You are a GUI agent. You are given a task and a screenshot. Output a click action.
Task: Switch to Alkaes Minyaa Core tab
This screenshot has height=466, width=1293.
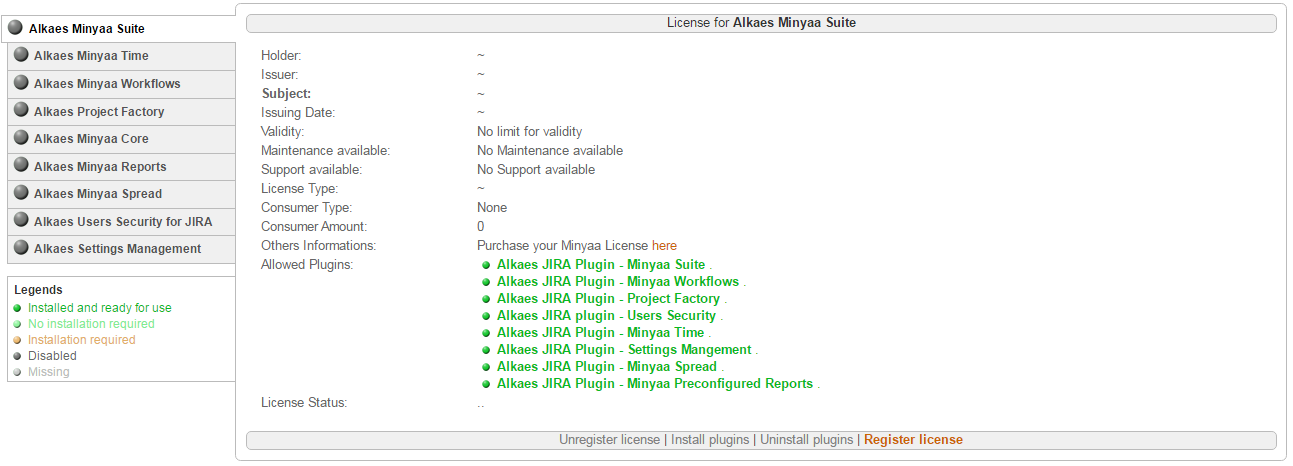[x=122, y=139]
